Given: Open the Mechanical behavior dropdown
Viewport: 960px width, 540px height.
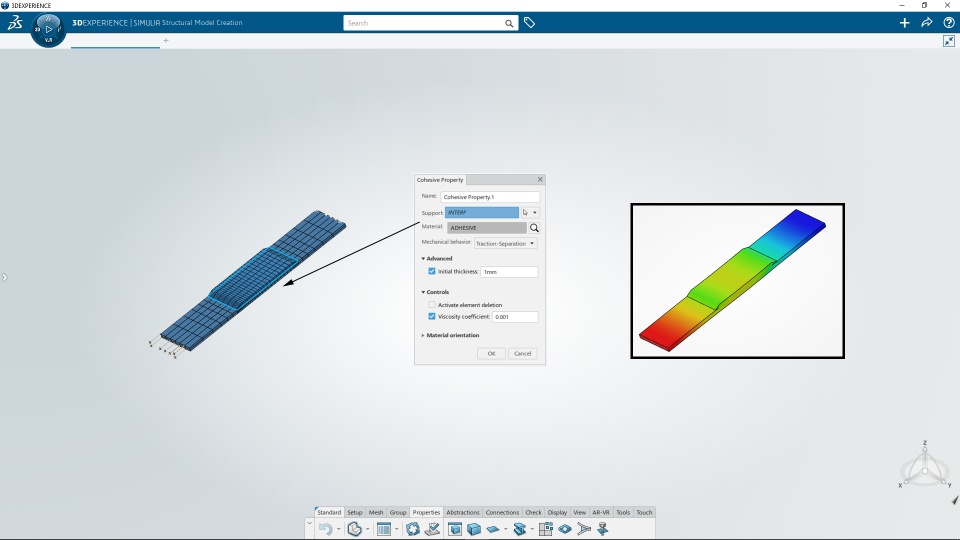Looking at the screenshot, I should [506, 244].
